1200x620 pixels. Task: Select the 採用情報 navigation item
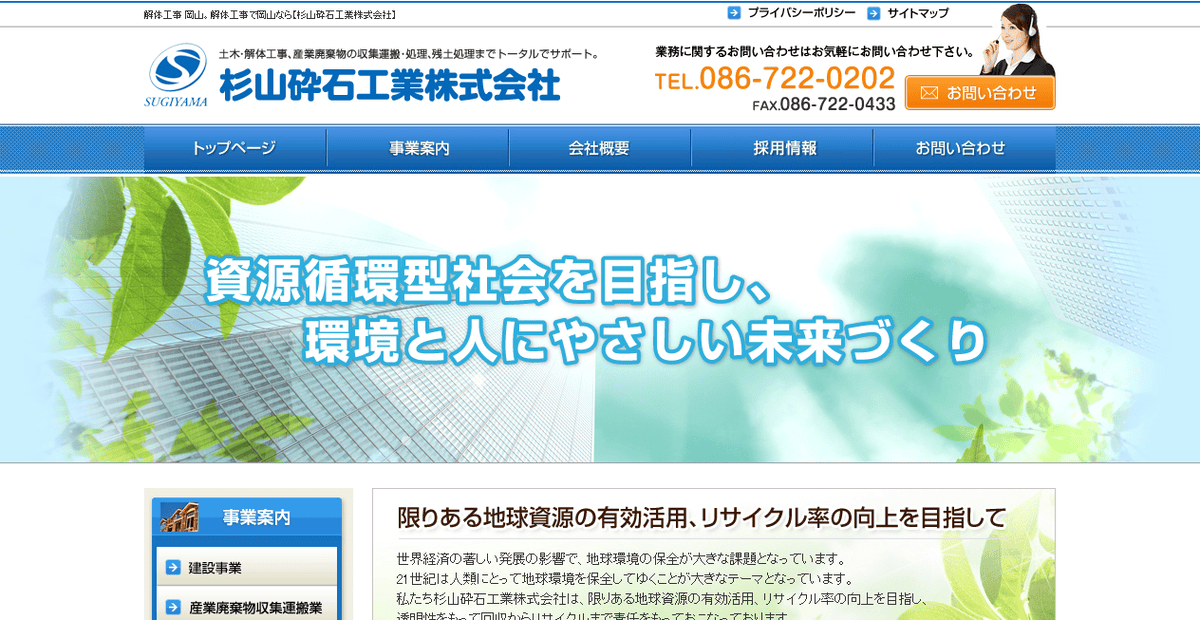[x=783, y=147]
